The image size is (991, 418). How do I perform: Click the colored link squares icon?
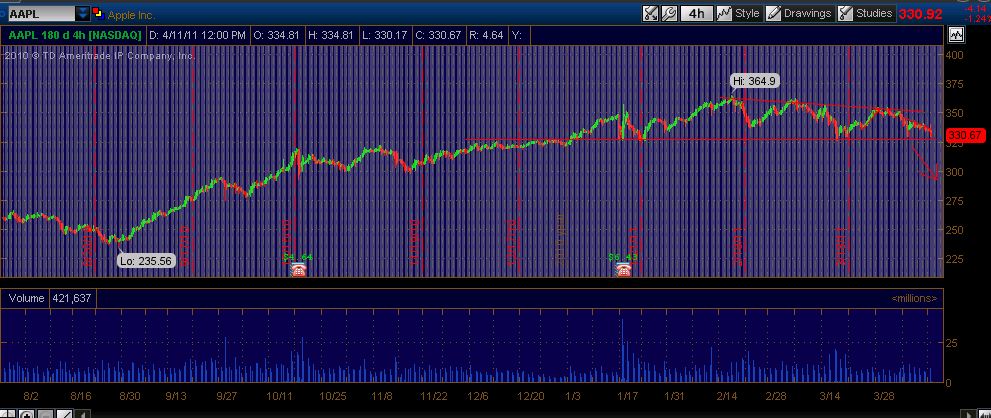97,13
